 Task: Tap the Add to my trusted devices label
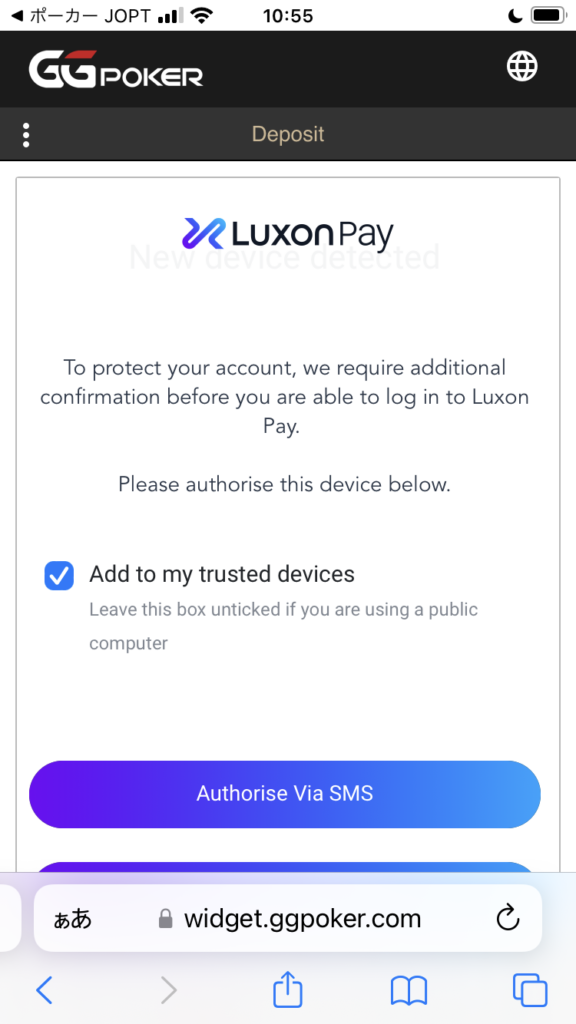[222, 574]
